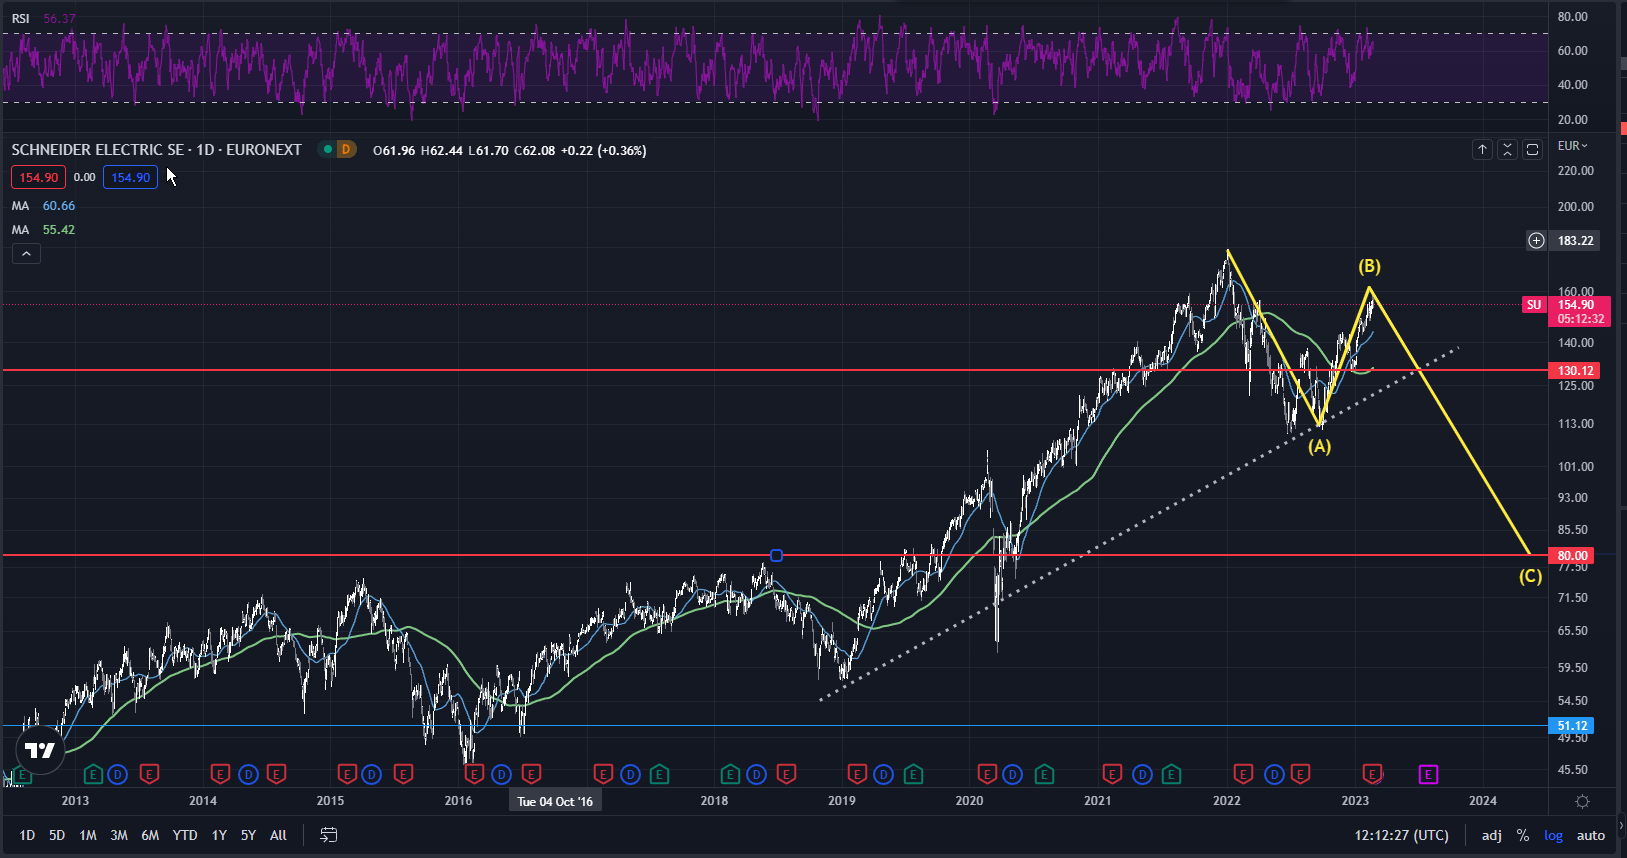Select the 3M date range
Screen dimensions: 1627x858
click(x=119, y=835)
